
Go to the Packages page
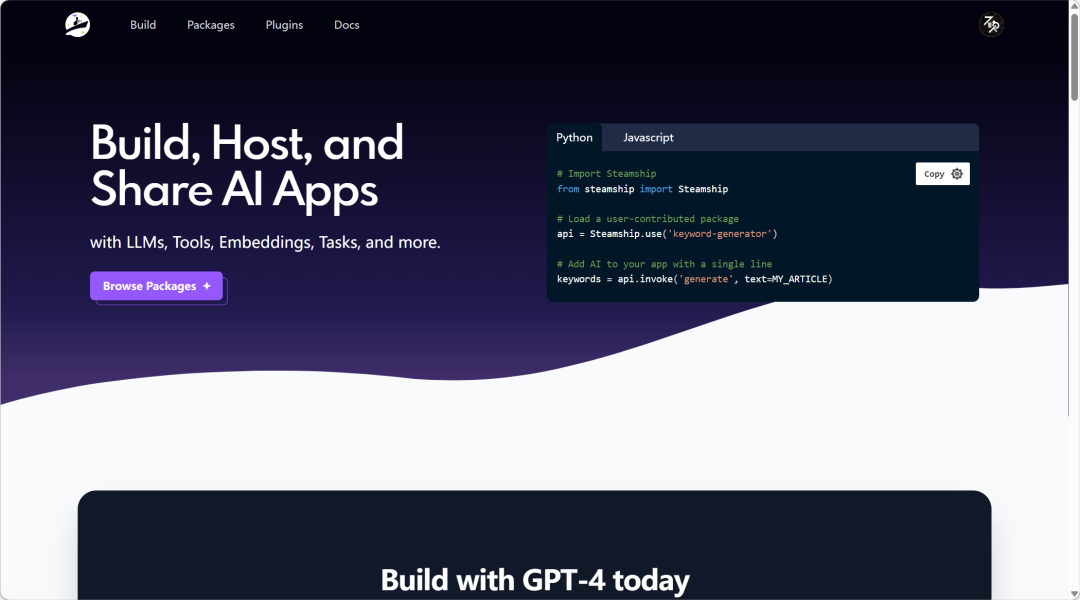click(211, 25)
